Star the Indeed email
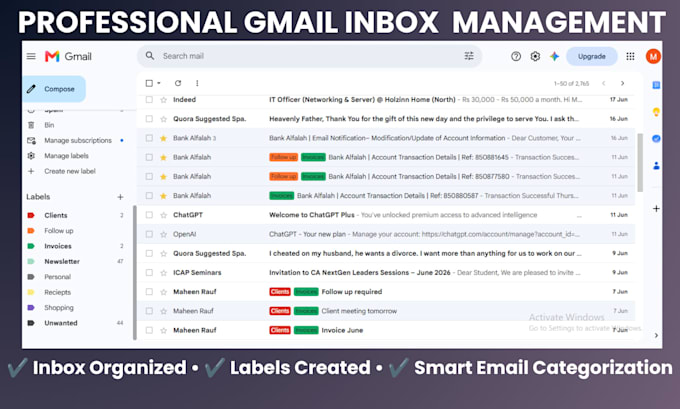The width and height of the screenshot is (680, 409). tap(163, 100)
